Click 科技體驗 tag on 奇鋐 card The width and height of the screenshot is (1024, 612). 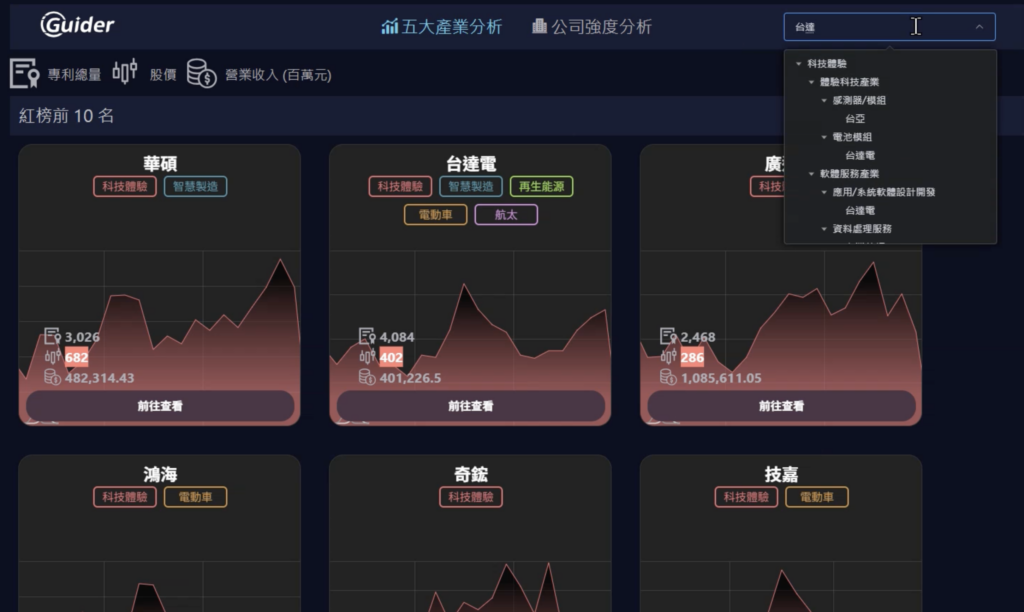coord(471,496)
